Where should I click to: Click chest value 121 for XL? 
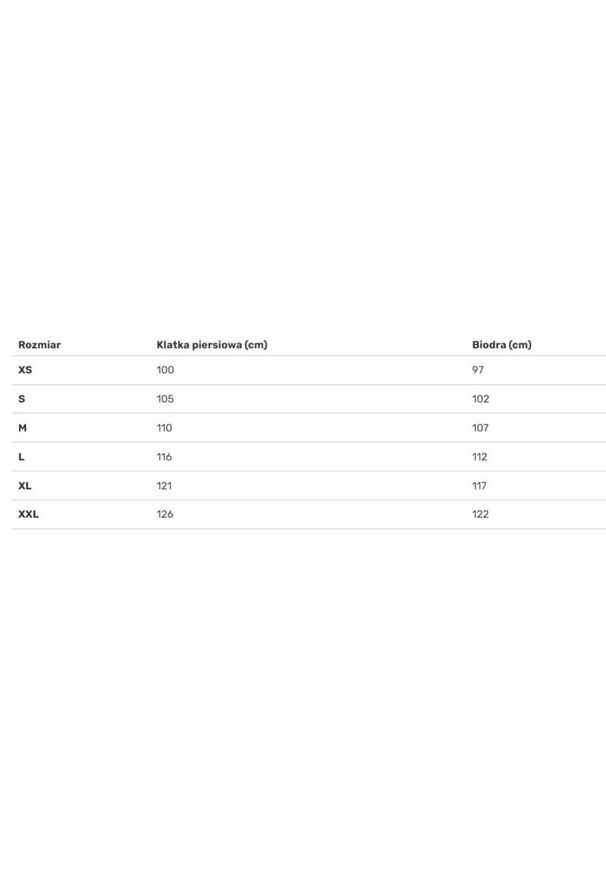click(164, 486)
